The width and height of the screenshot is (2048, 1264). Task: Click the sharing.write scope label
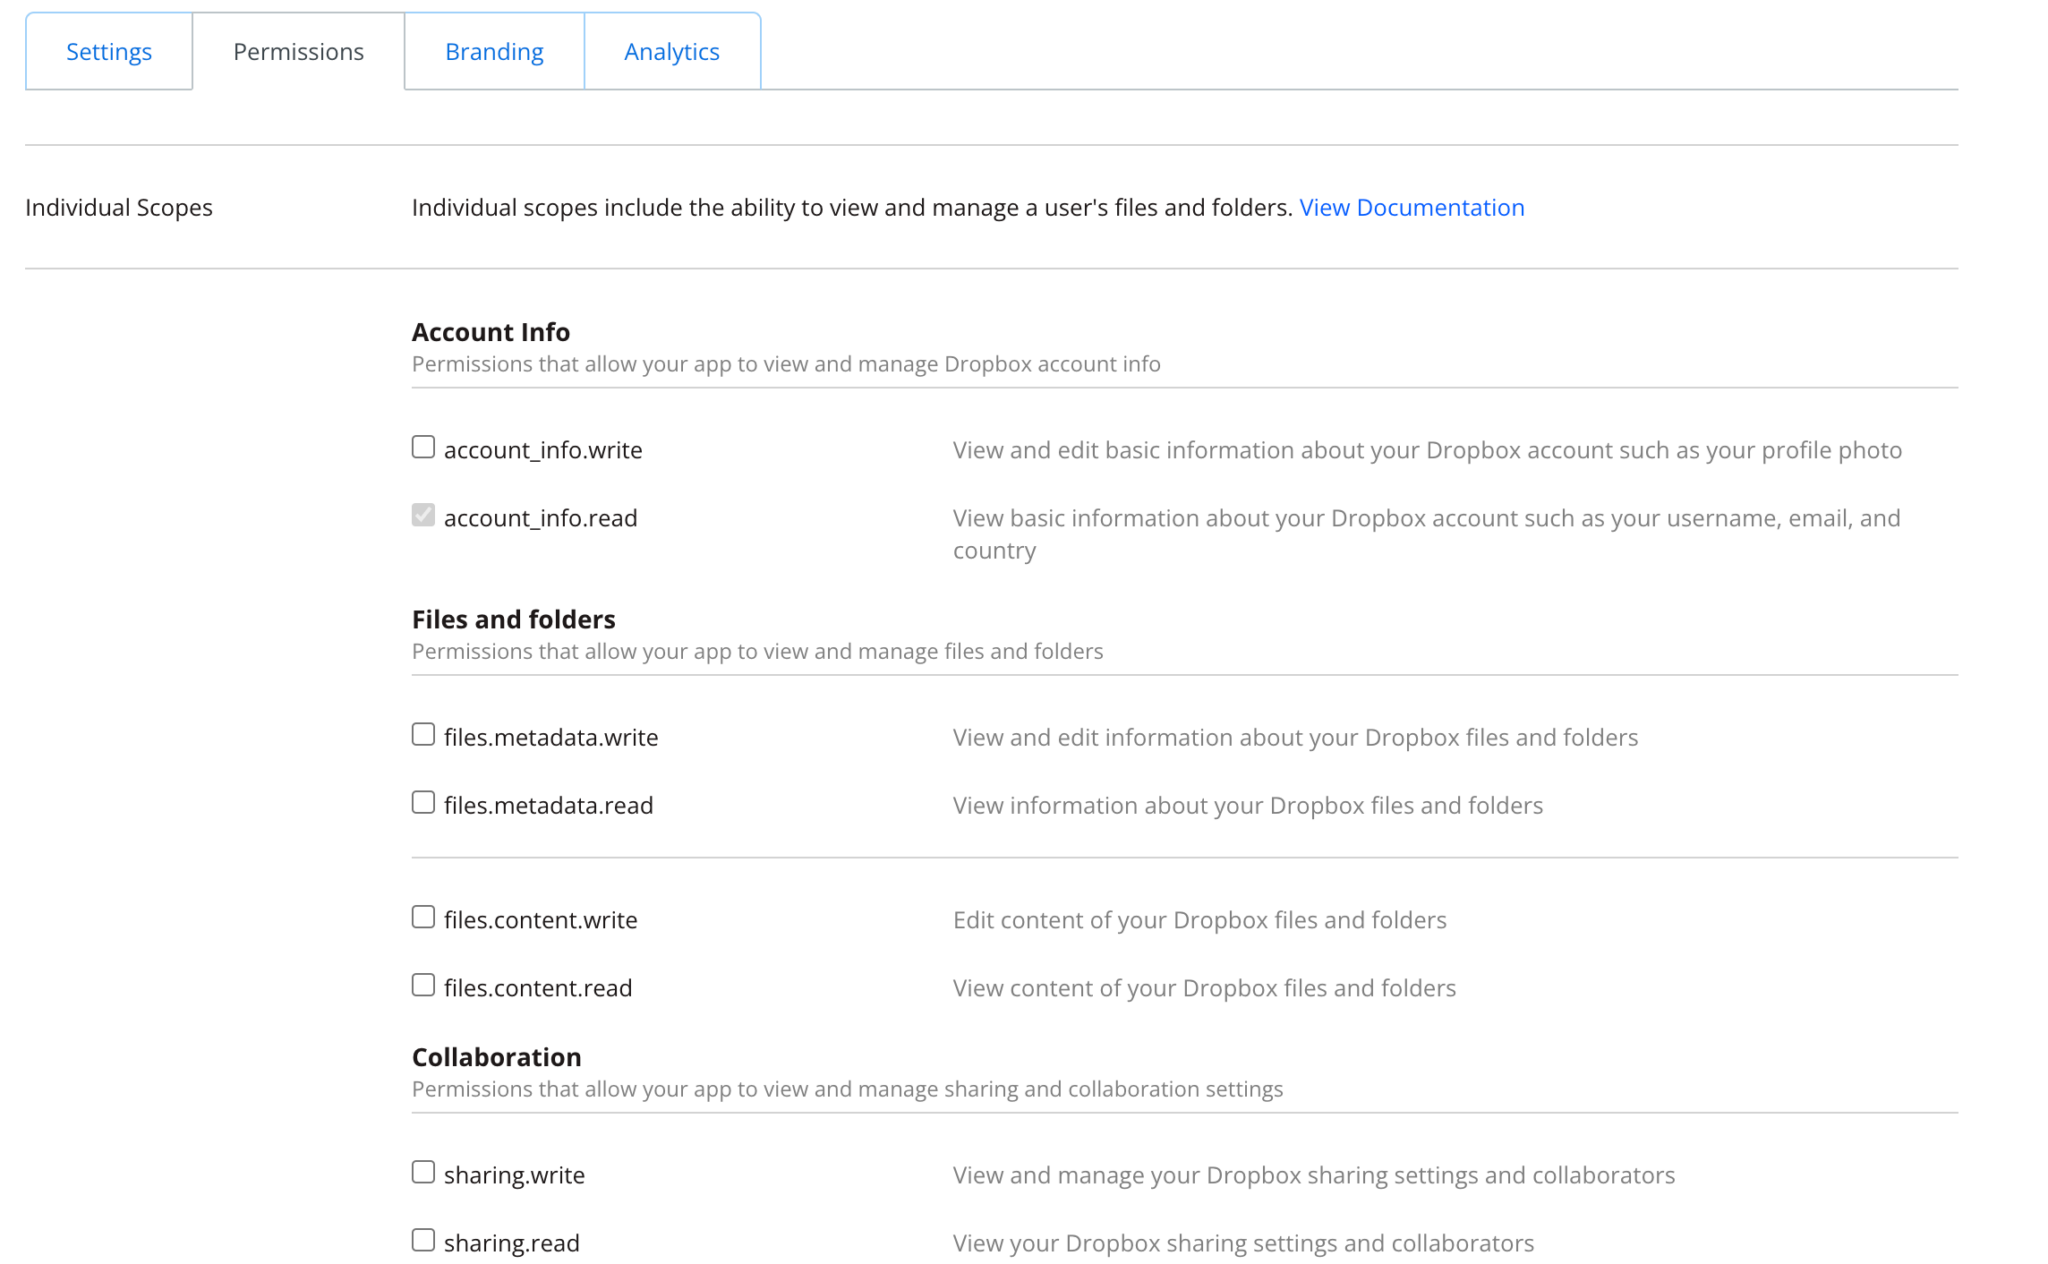tap(514, 1174)
